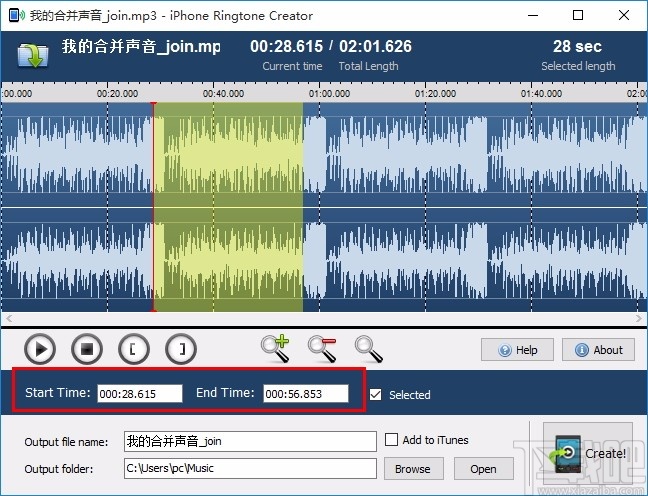
Task: Click the End Time field
Action: coord(306,393)
